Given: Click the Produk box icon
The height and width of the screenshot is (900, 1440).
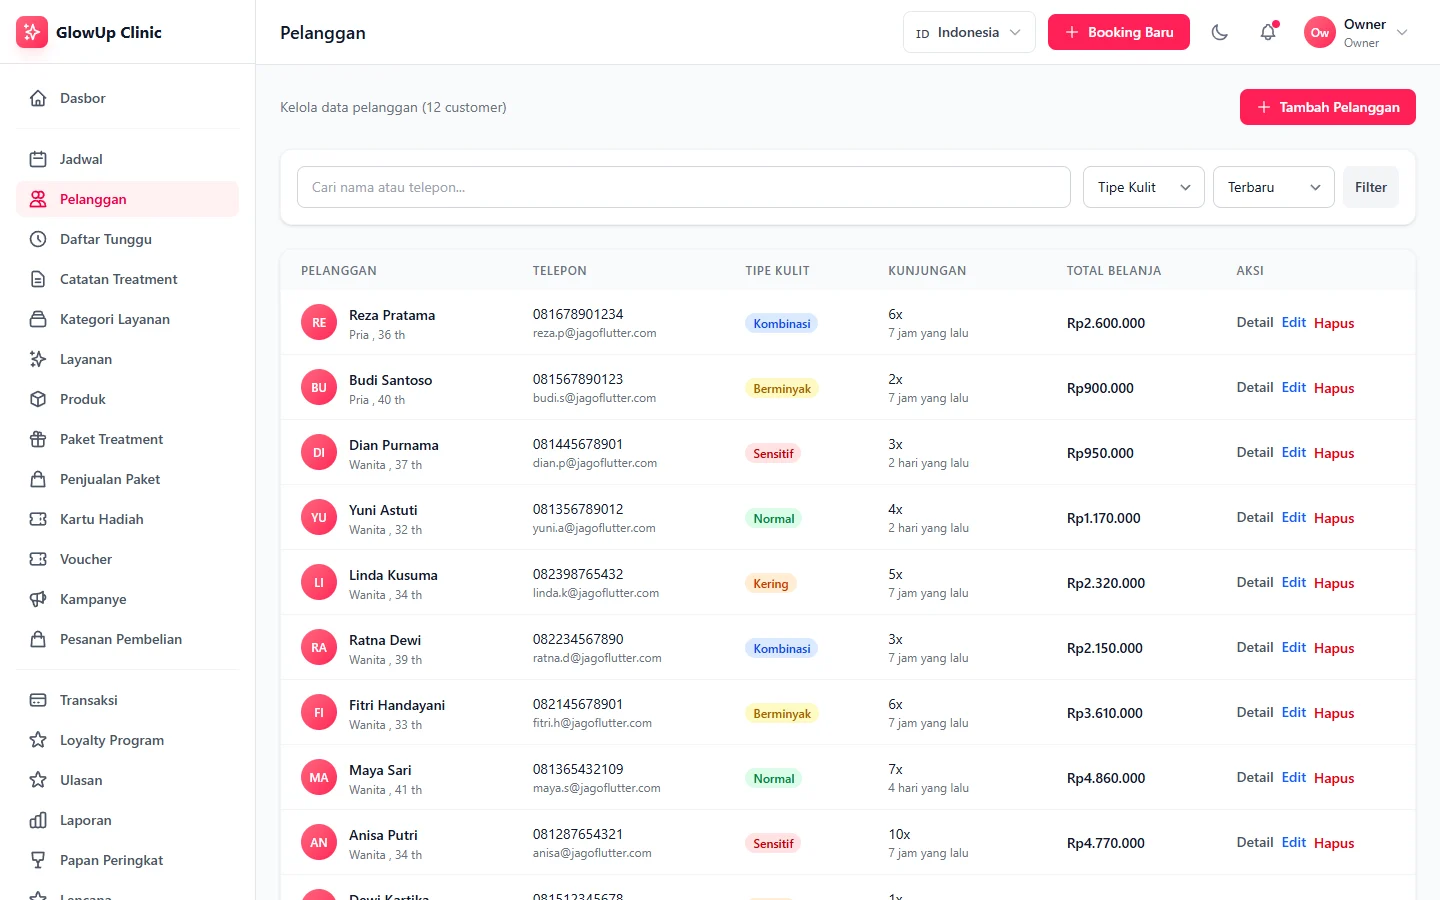Looking at the screenshot, I should tap(38, 399).
